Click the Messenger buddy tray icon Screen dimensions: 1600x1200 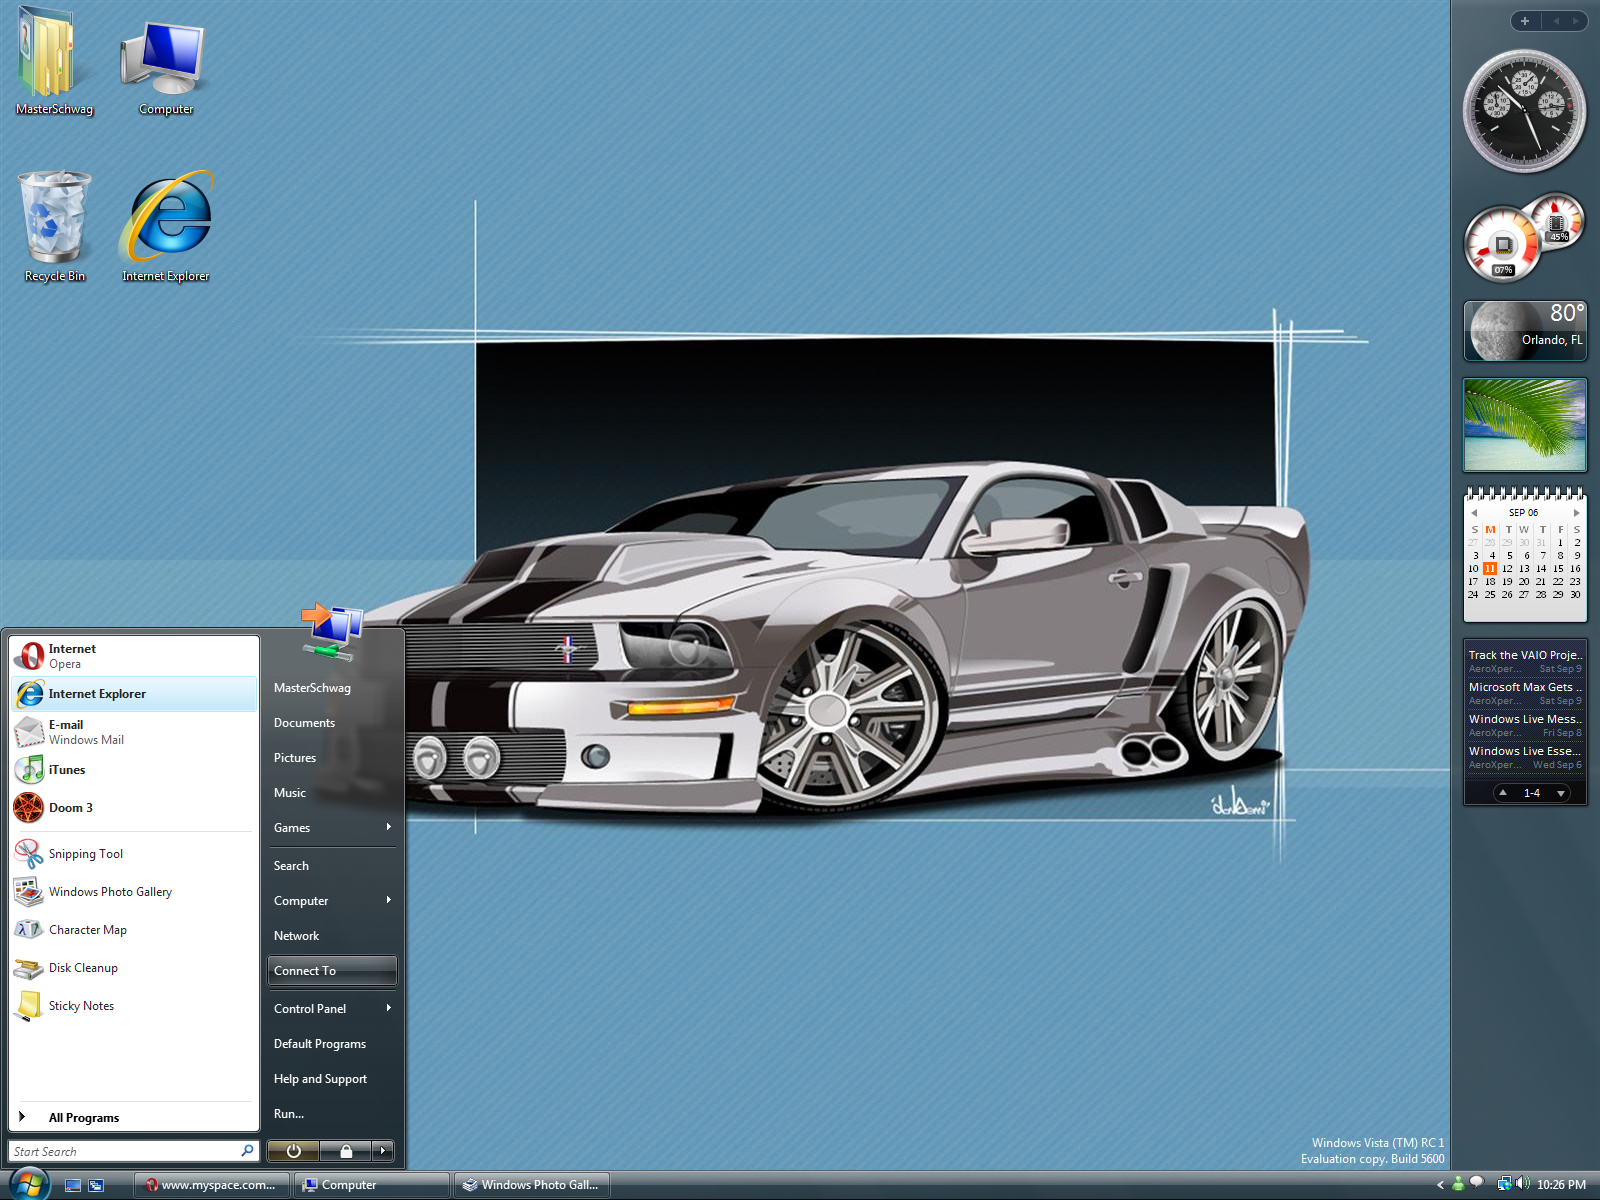(x=1458, y=1184)
